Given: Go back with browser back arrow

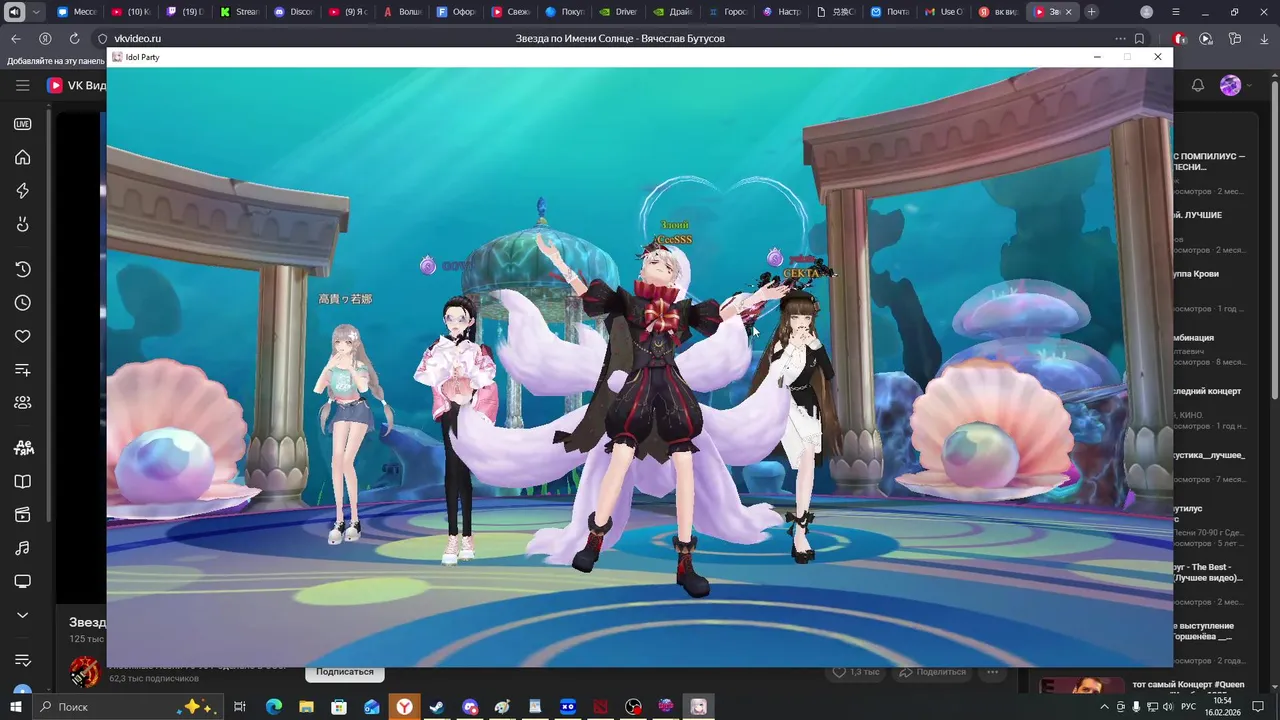Looking at the screenshot, I should [15, 38].
